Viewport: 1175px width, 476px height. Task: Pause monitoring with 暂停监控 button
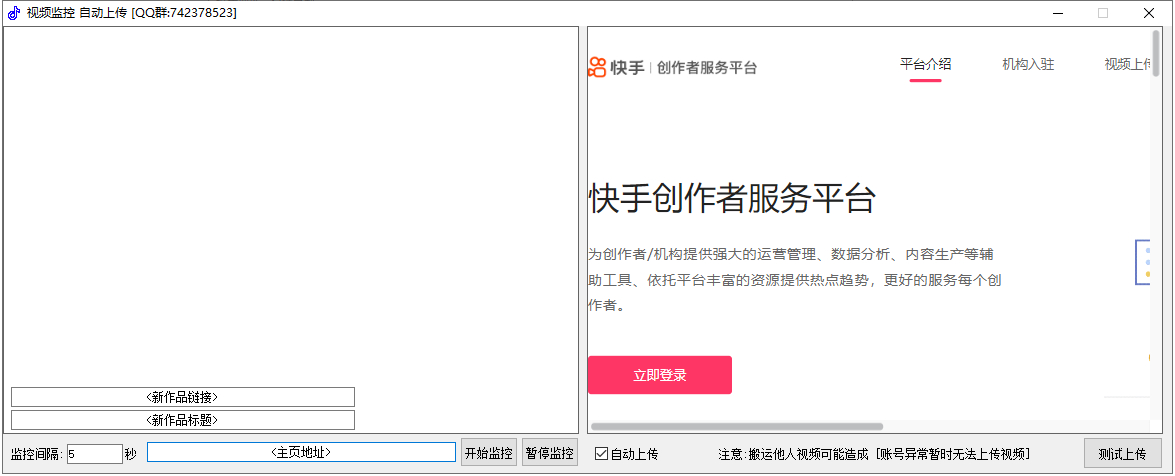(550, 453)
